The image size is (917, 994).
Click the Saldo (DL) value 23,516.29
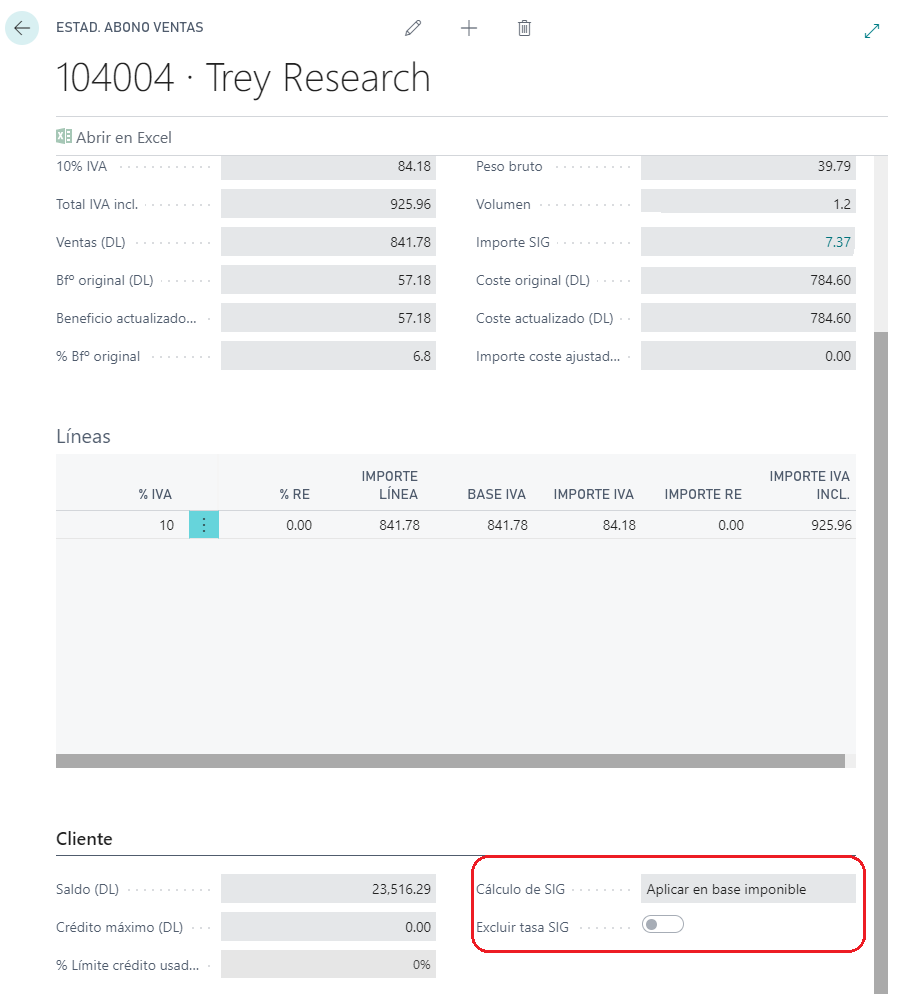(328, 889)
